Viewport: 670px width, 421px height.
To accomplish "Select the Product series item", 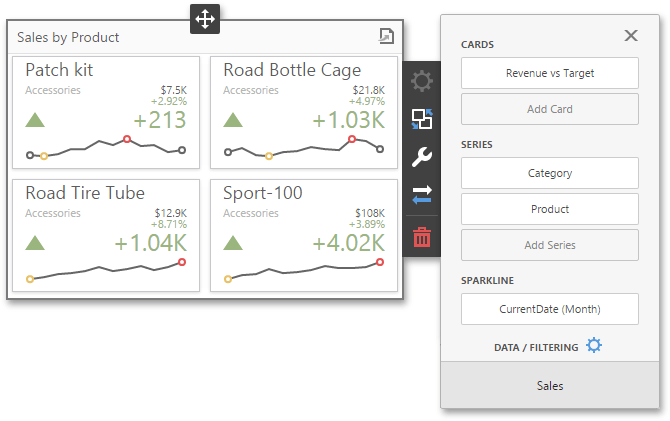I will (550, 209).
